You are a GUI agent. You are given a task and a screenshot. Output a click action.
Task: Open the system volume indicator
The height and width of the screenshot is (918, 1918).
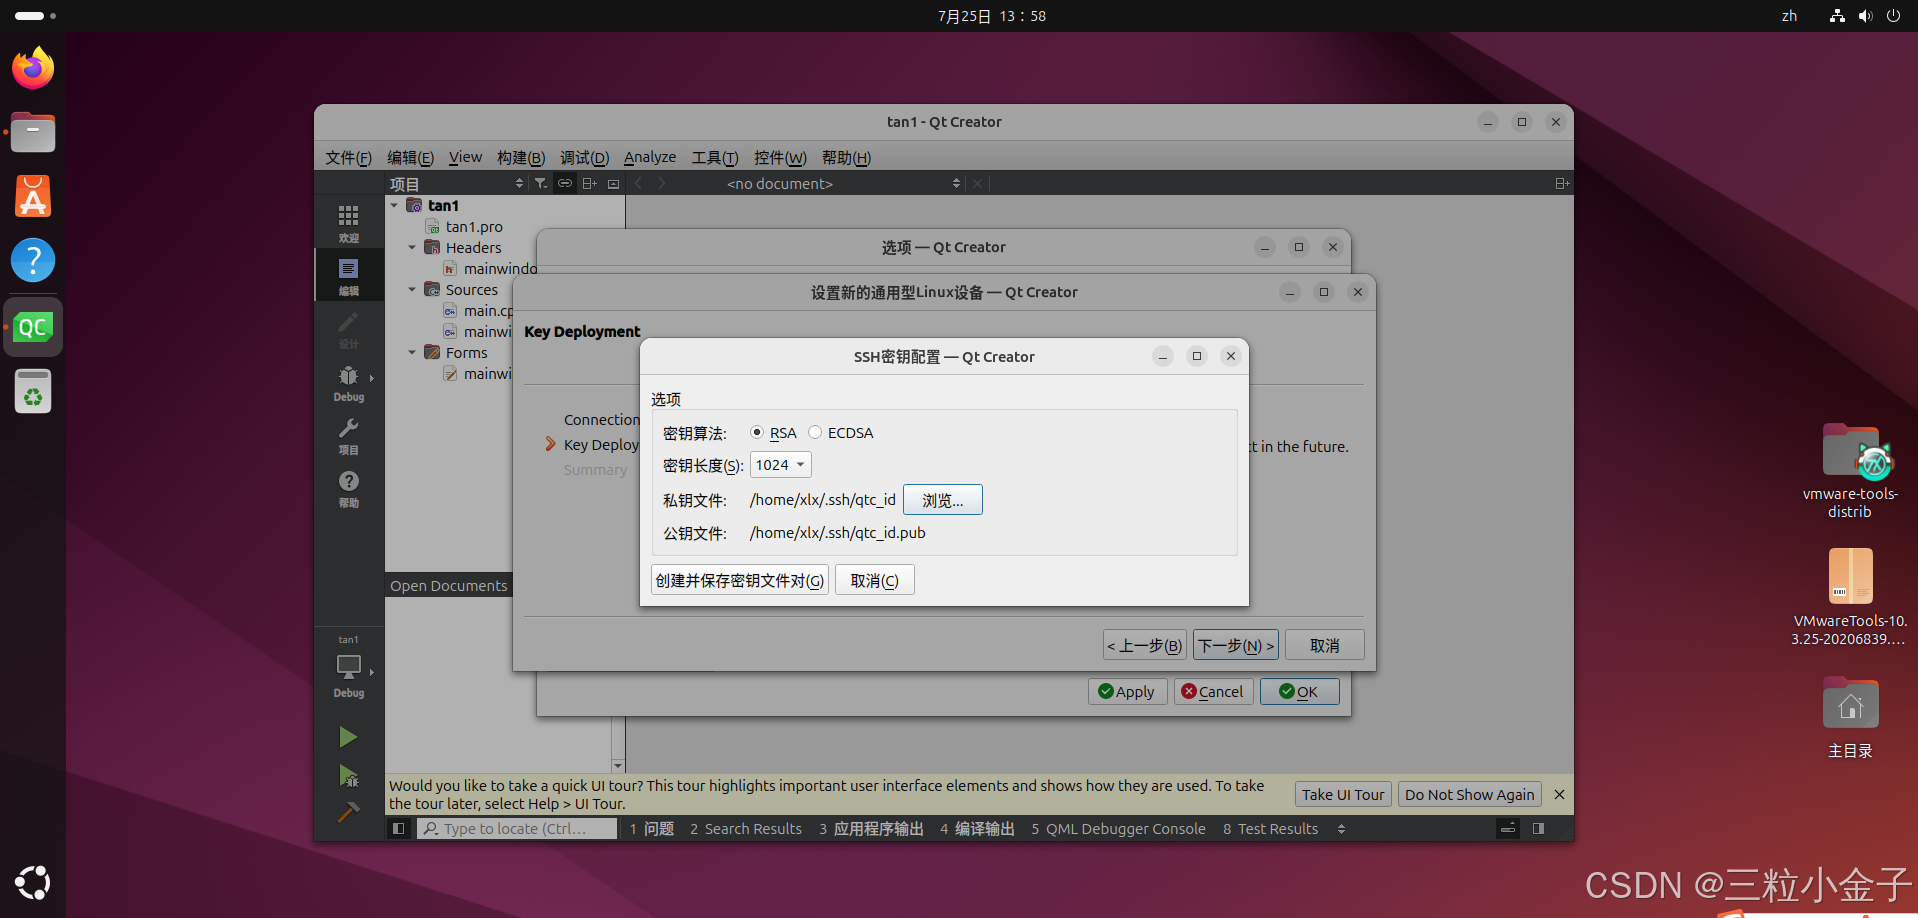point(1865,16)
